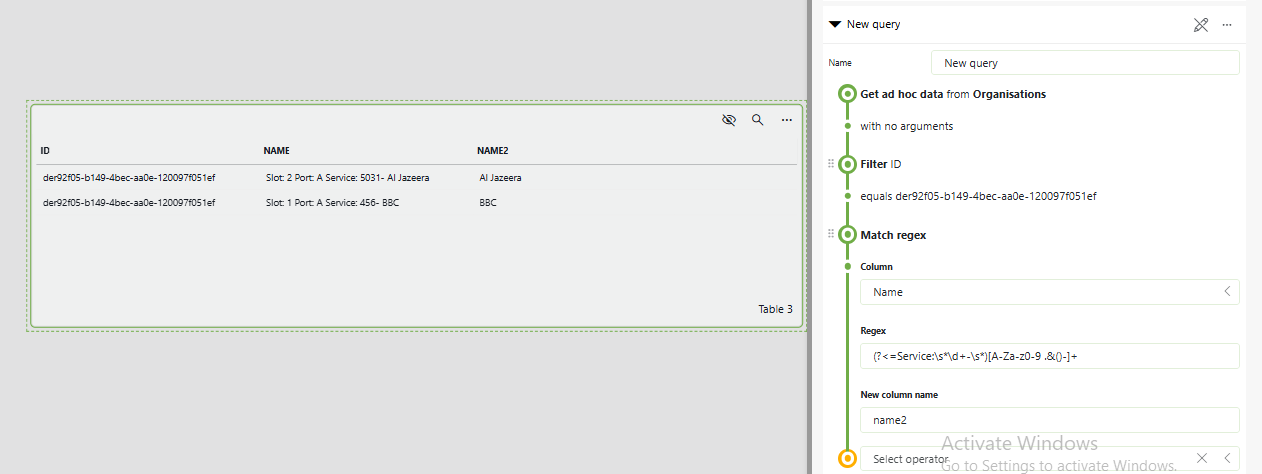
Task: Click the magnifier search icon in the table
Action: point(758,120)
